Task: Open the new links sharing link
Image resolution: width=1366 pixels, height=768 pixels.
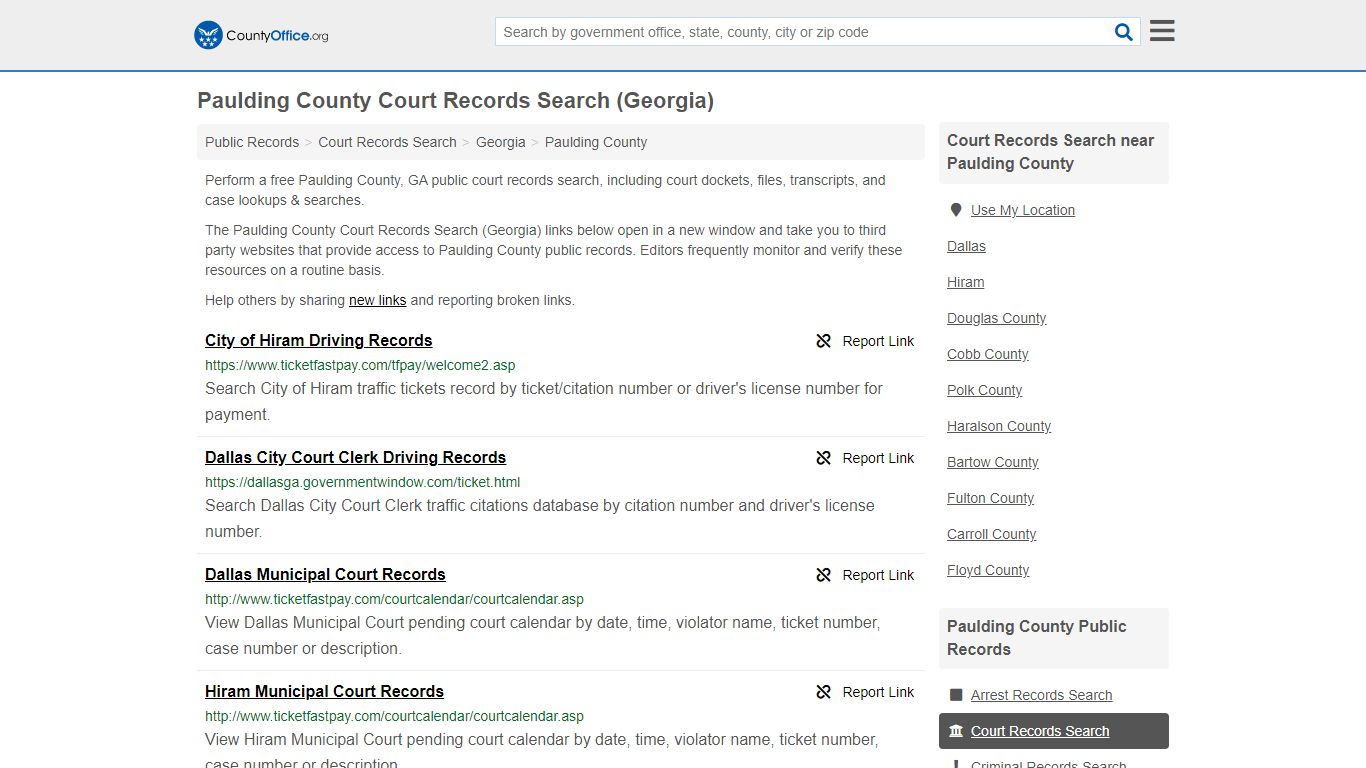Action: click(x=377, y=300)
